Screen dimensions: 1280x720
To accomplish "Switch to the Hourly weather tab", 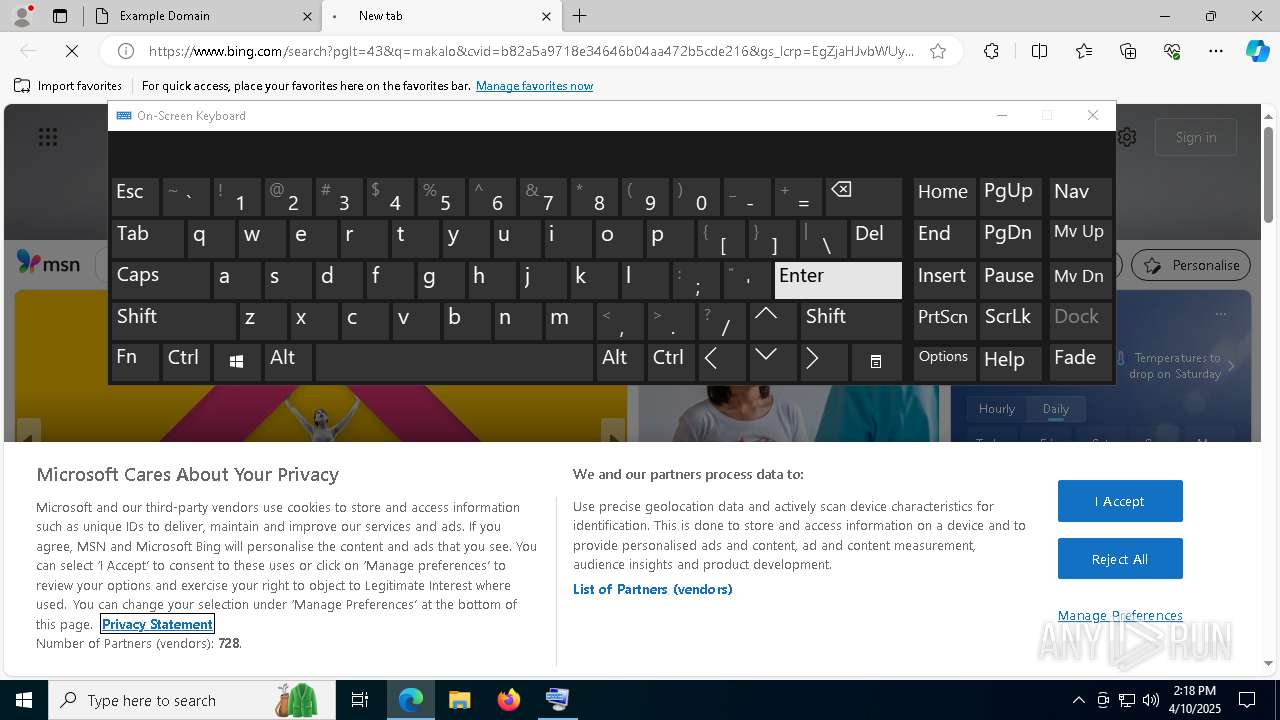I will point(997,408).
